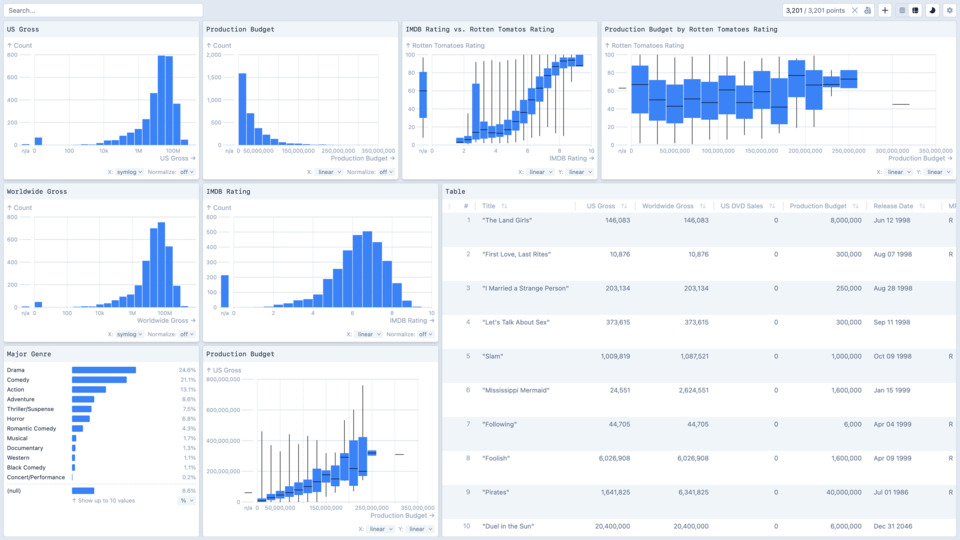The image size is (960, 540).
Task: Click the tallest bar in US Gross histogram
Action: (164, 100)
